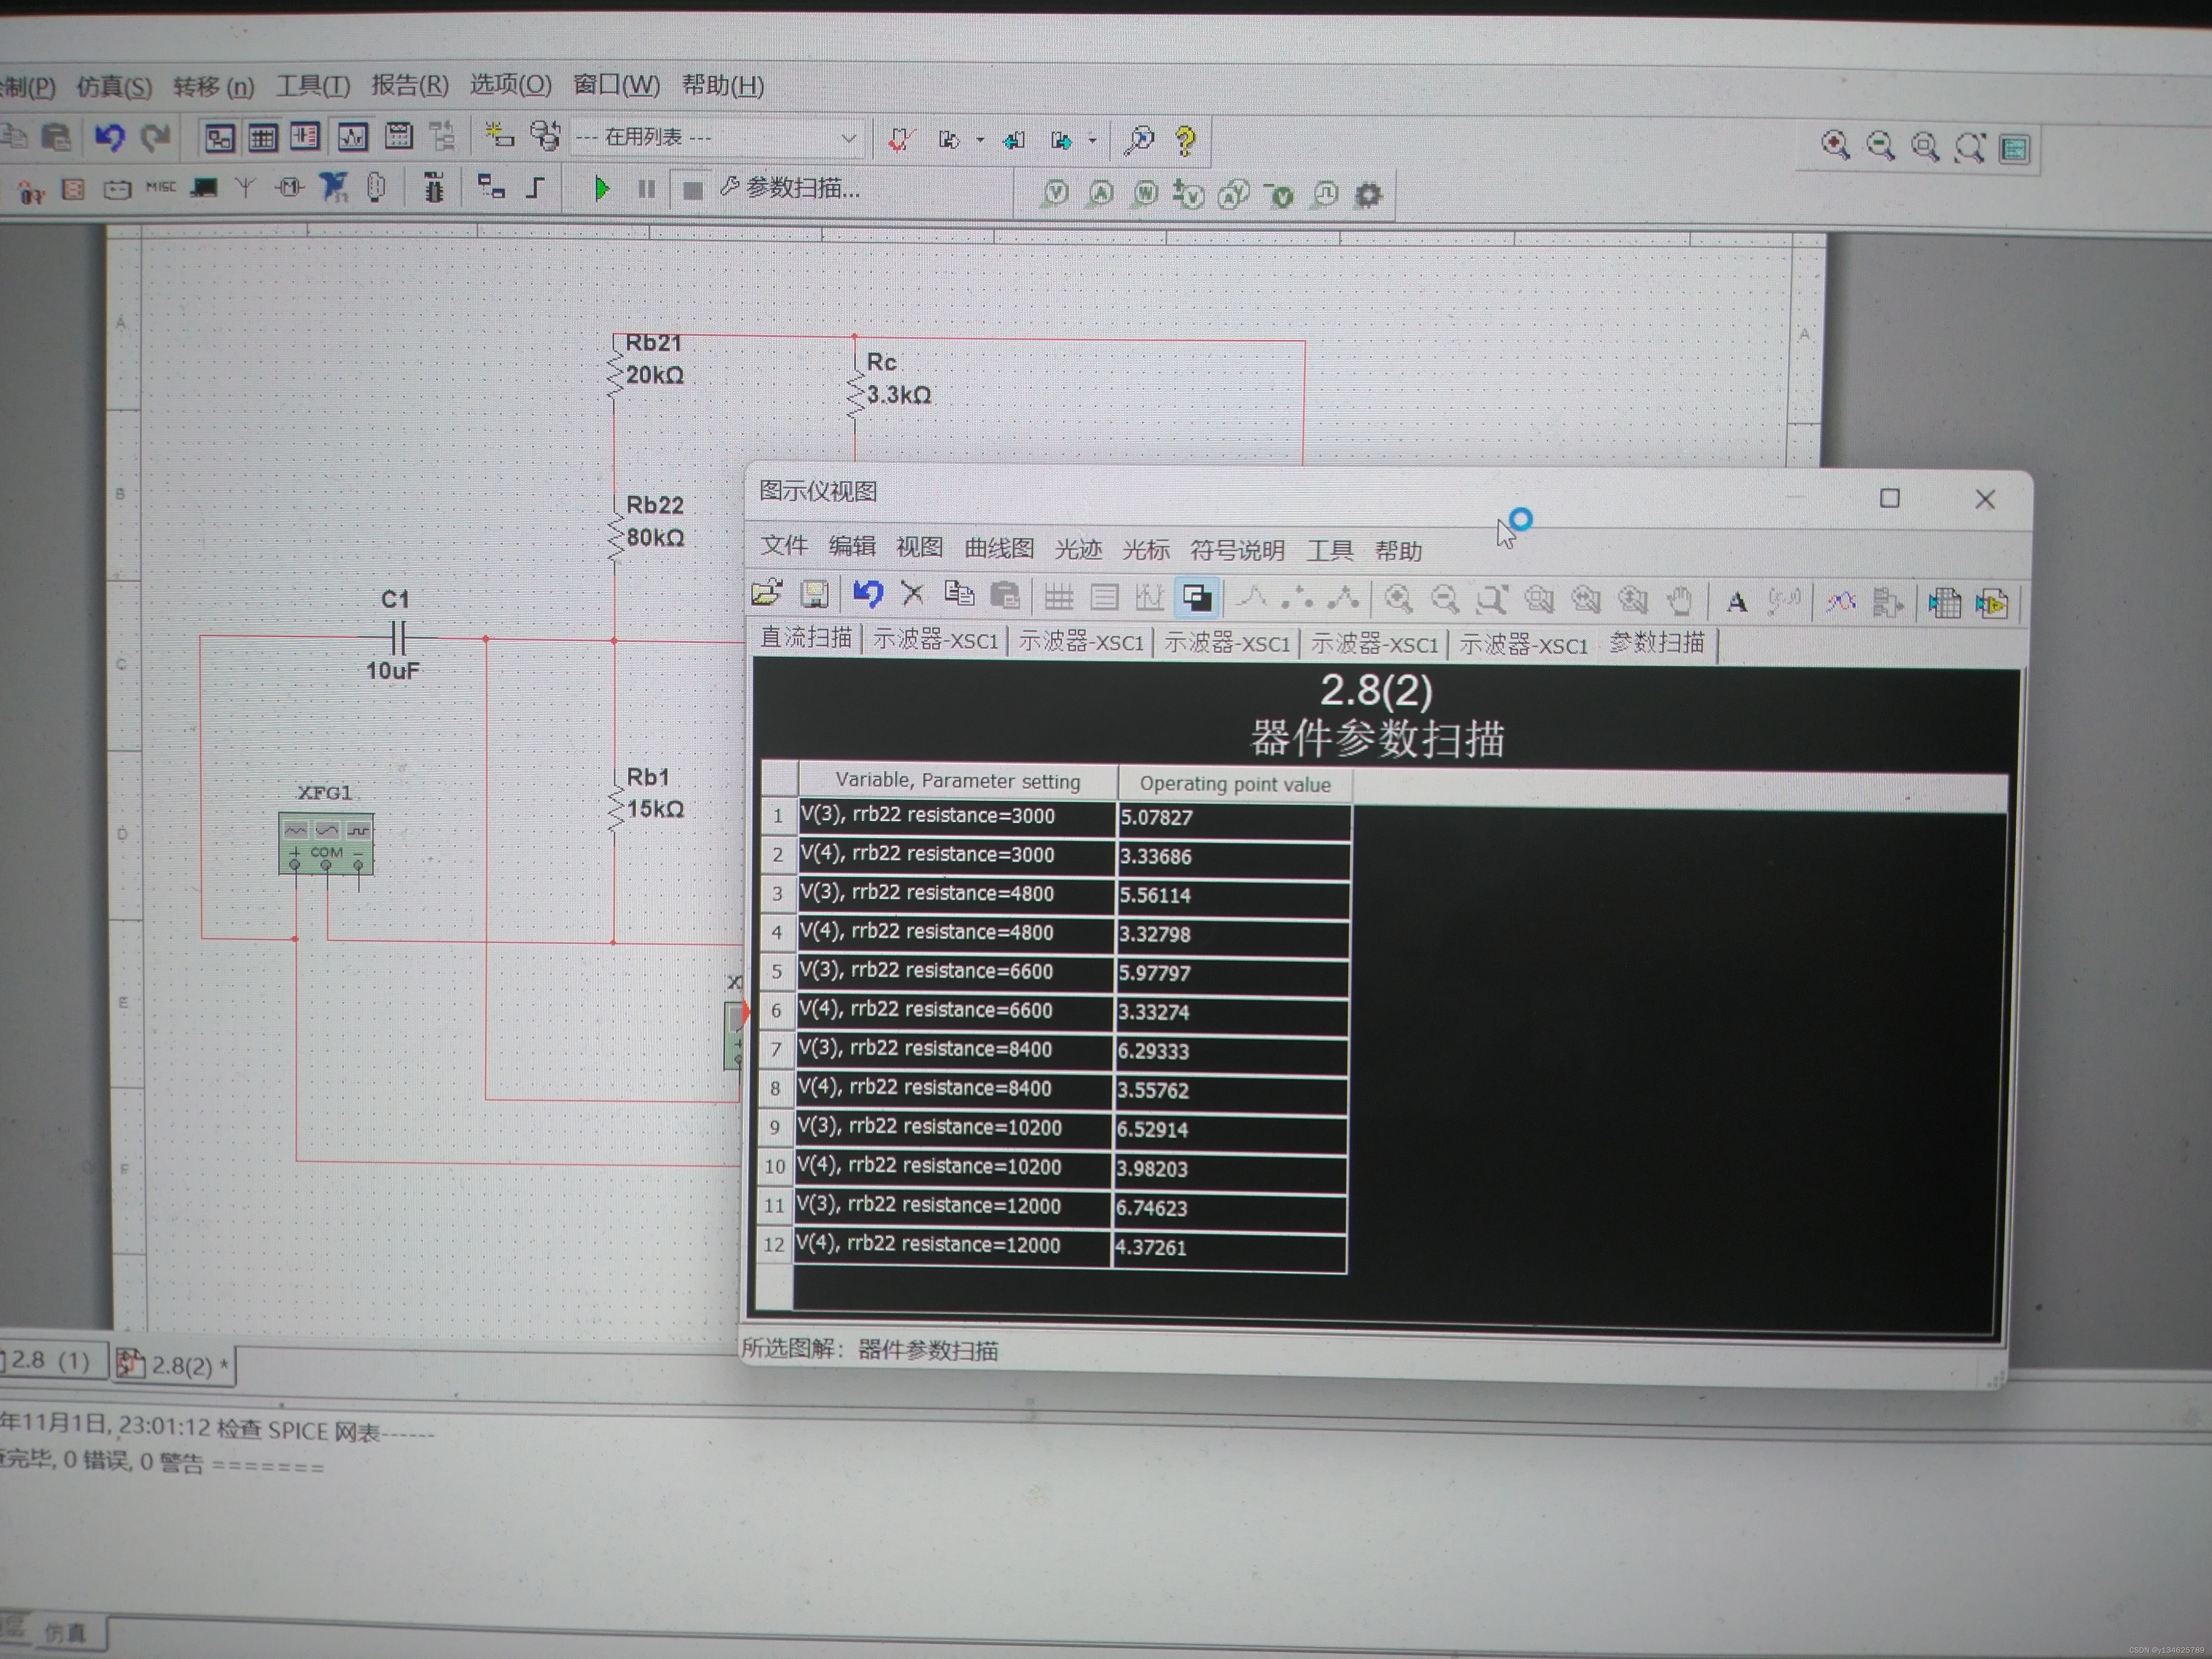Expand back-annotation dropdown arrow in main toolbar
This screenshot has height=1659, width=2212.
[x=980, y=140]
